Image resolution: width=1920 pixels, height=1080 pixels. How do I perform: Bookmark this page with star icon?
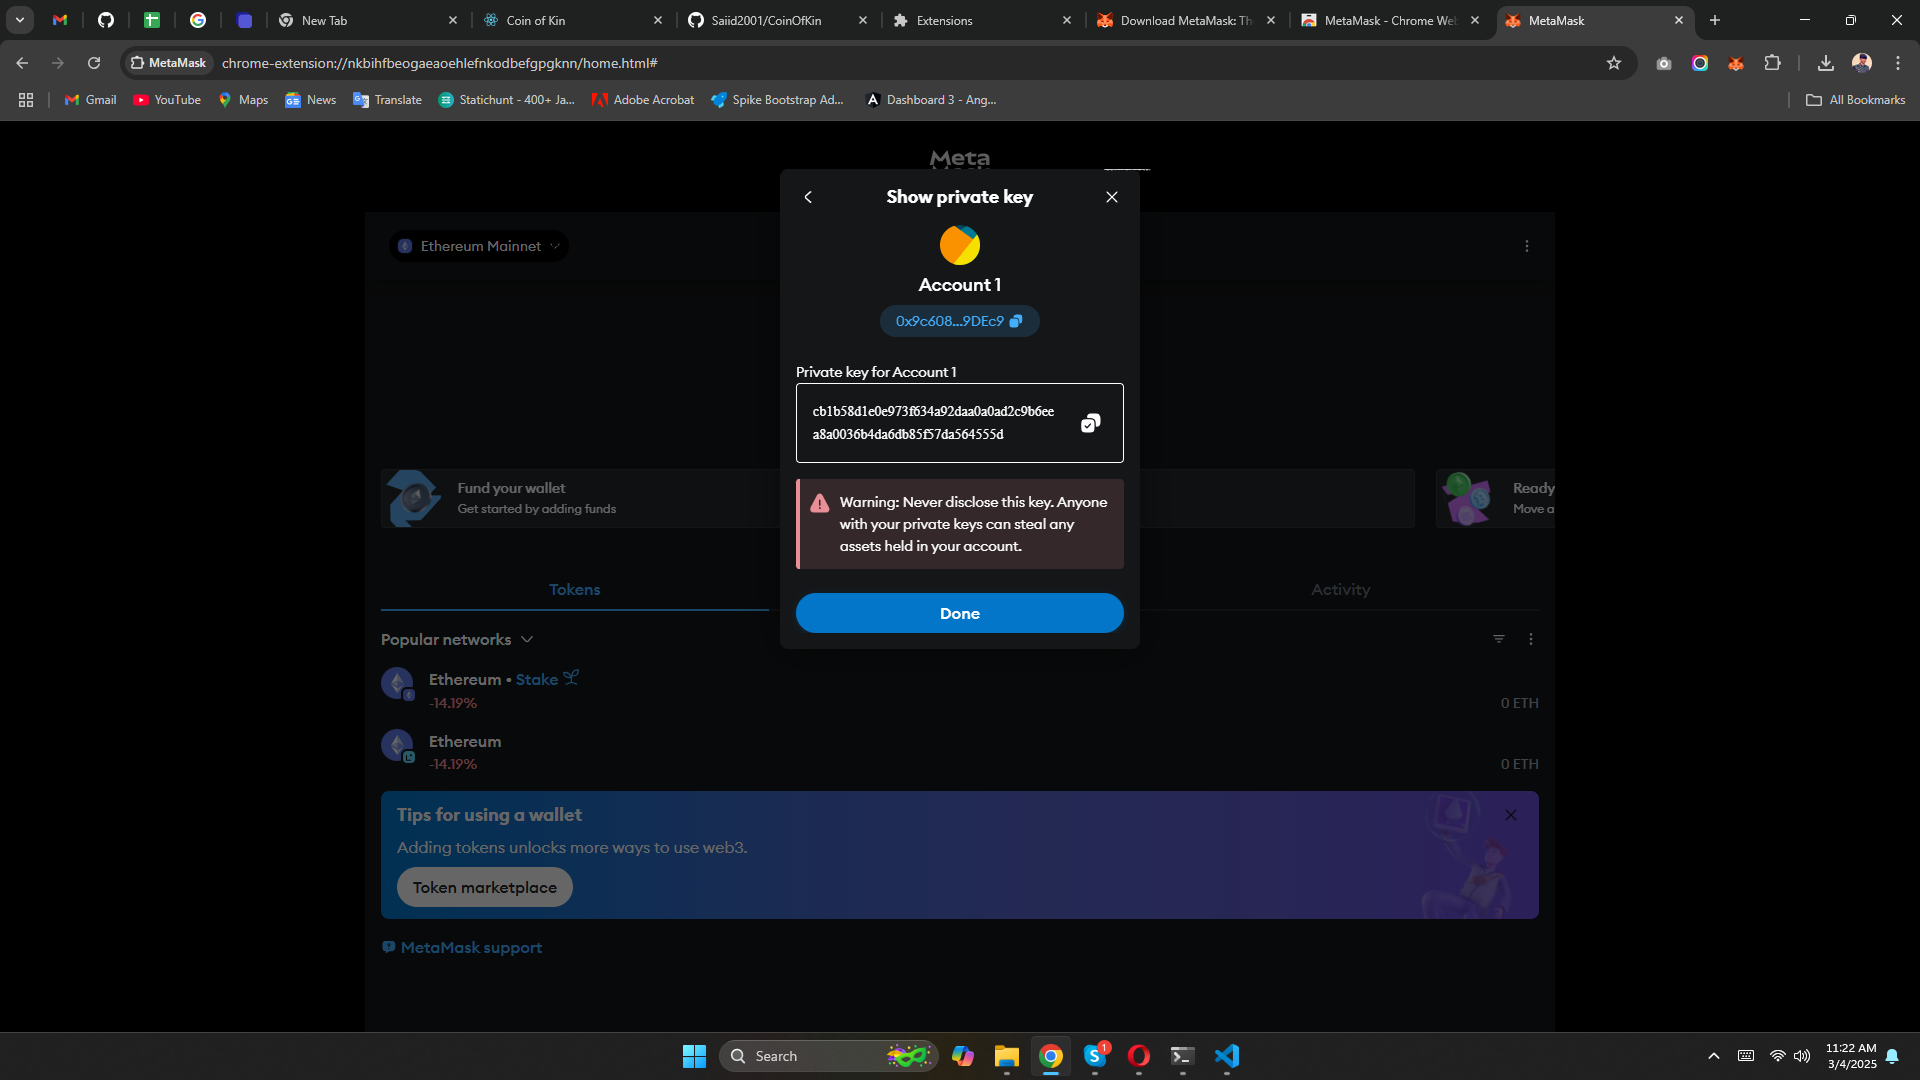[1613, 63]
